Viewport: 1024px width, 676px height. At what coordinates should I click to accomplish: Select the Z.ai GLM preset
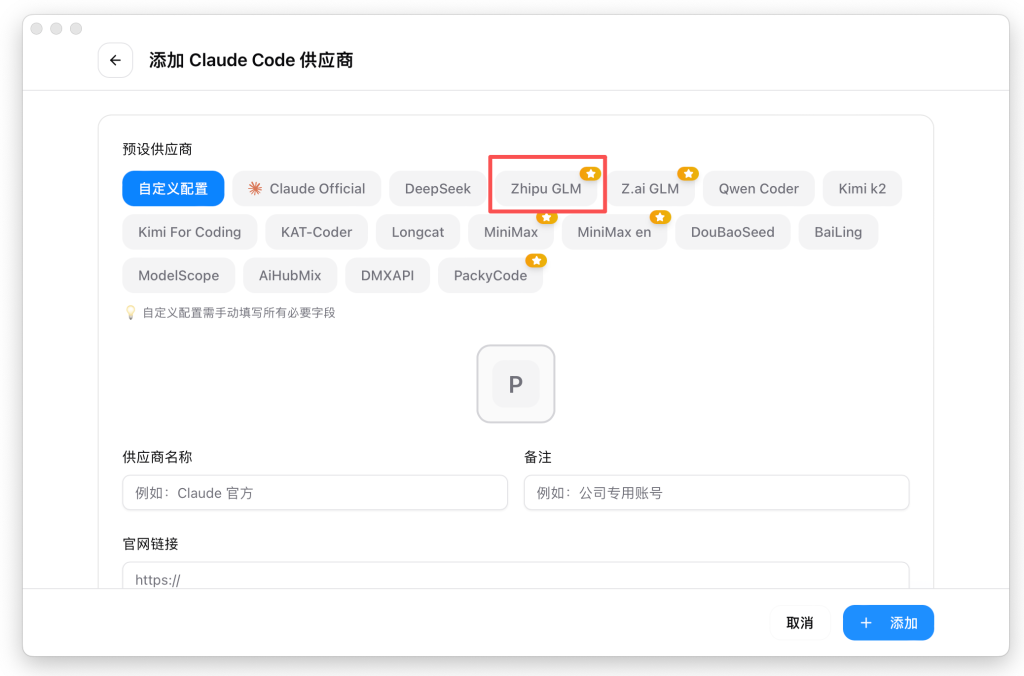(x=650, y=189)
